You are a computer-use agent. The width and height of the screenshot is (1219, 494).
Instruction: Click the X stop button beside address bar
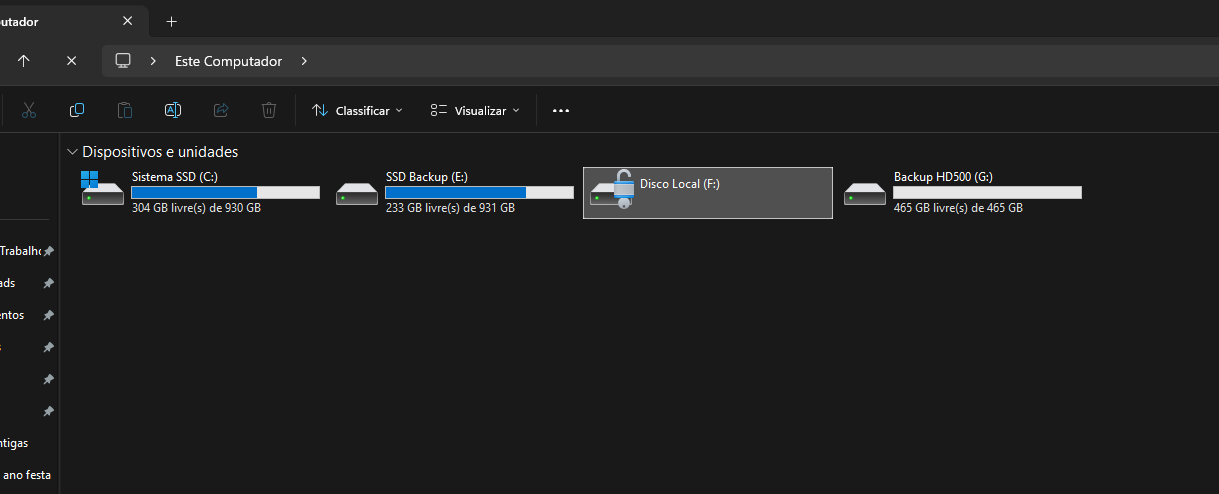tap(72, 61)
